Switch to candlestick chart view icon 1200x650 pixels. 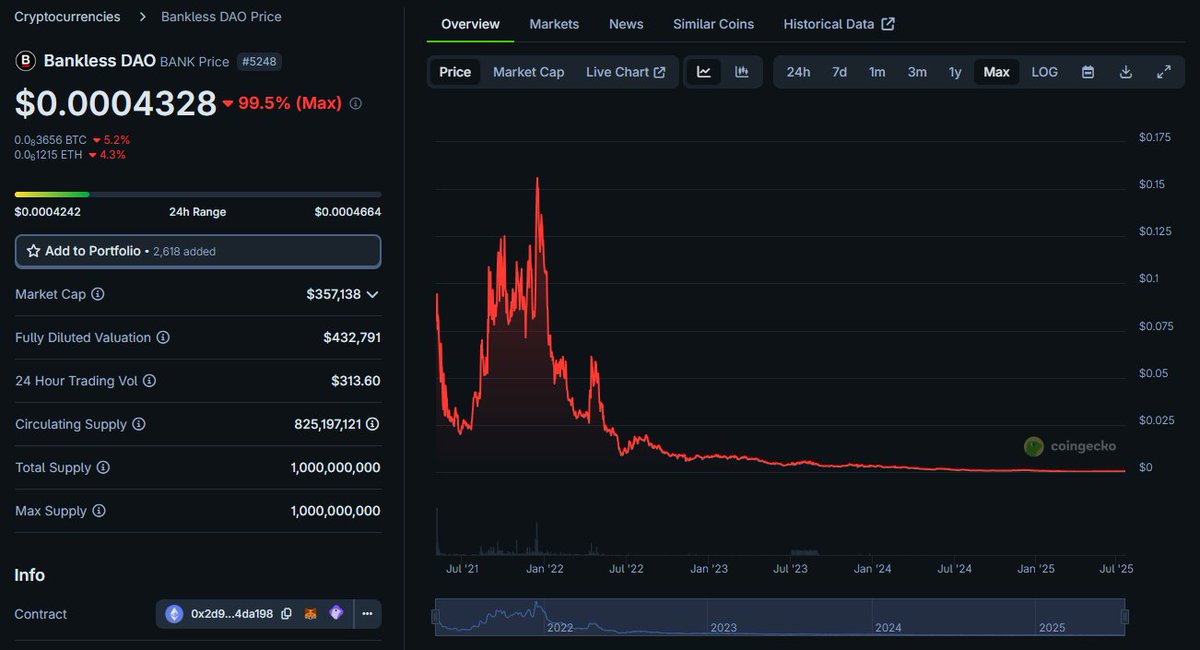pyautogui.click(x=742, y=72)
